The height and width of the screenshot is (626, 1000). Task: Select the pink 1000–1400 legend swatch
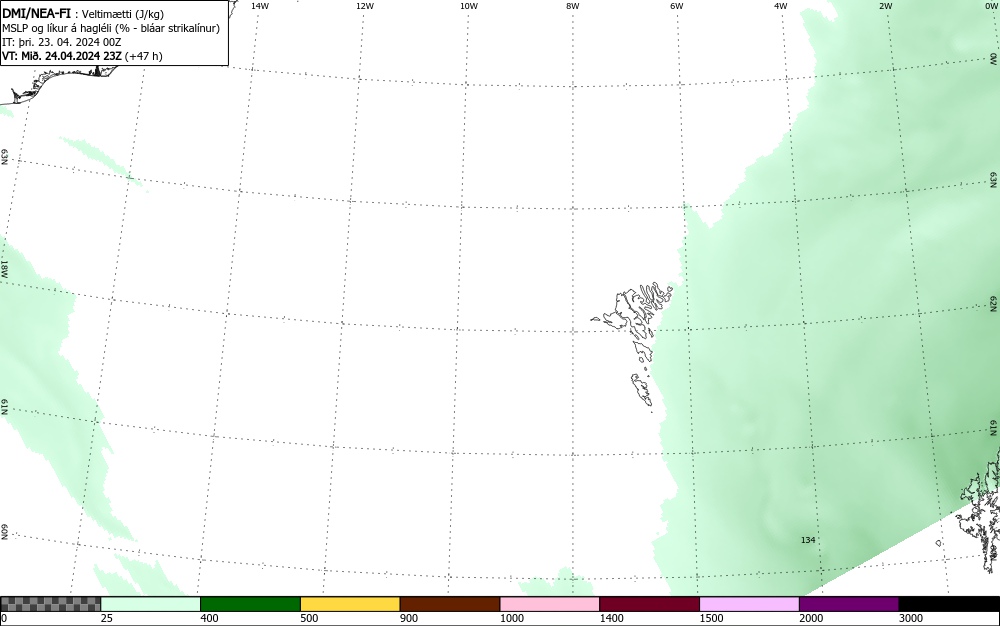[550, 604]
